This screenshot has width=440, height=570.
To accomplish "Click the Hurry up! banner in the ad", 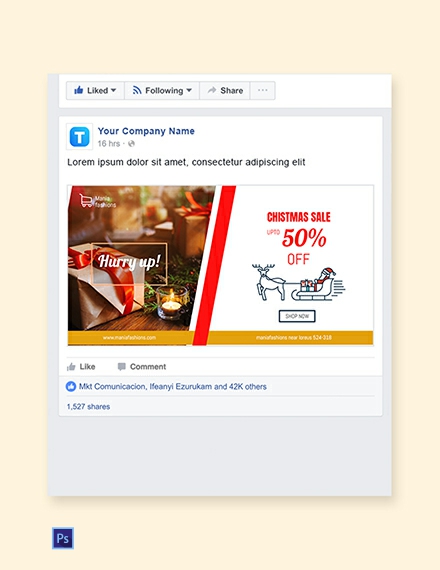I will (129, 264).
